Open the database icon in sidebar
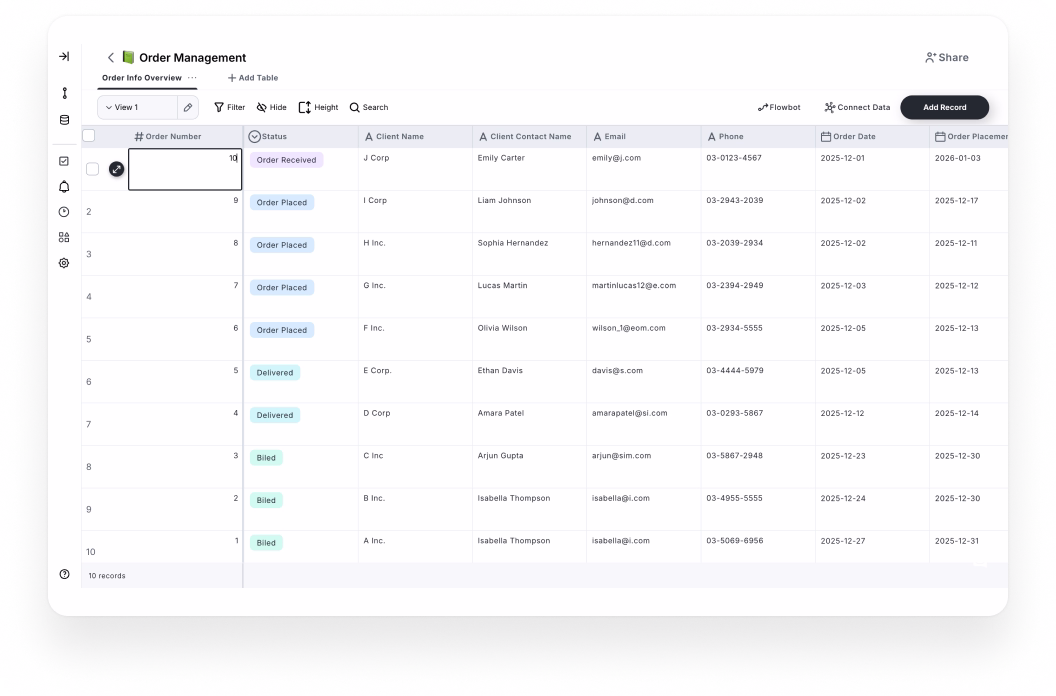The height and width of the screenshot is (696, 1056). (x=64, y=120)
